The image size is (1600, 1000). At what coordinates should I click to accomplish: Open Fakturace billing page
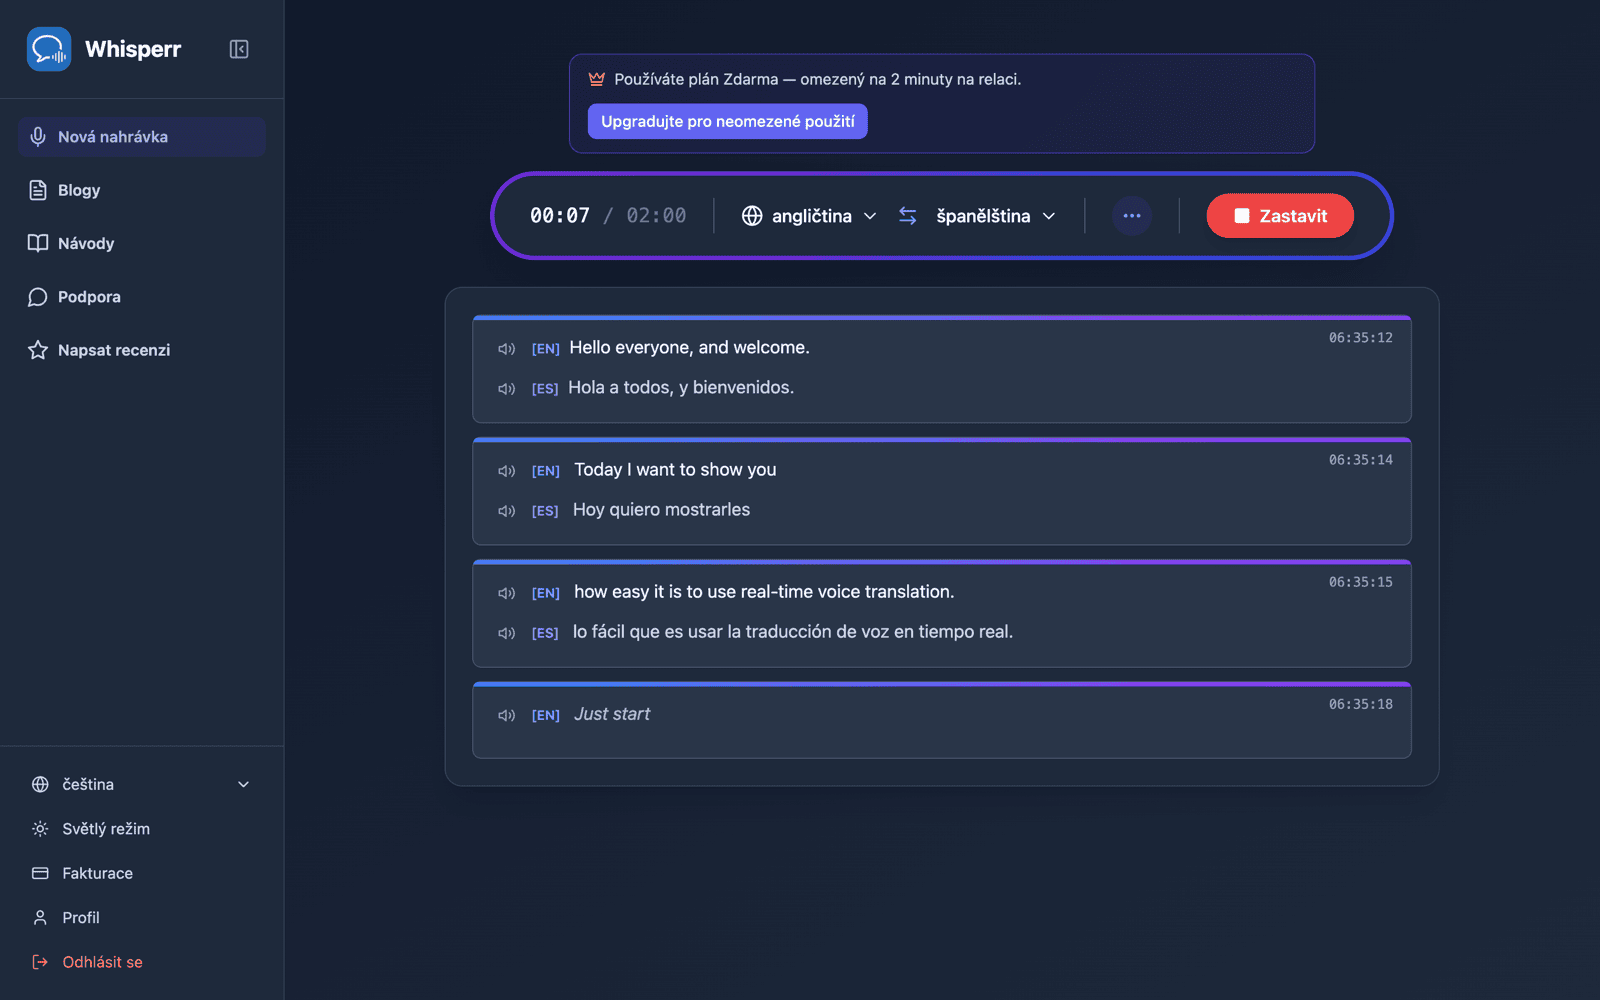(141, 873)
